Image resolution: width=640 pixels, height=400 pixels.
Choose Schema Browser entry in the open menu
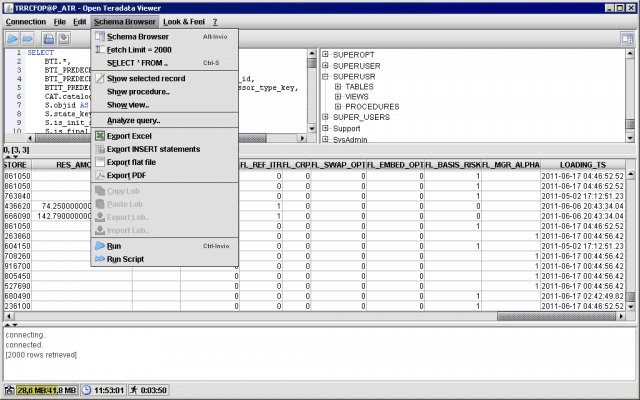pos(164,37)
